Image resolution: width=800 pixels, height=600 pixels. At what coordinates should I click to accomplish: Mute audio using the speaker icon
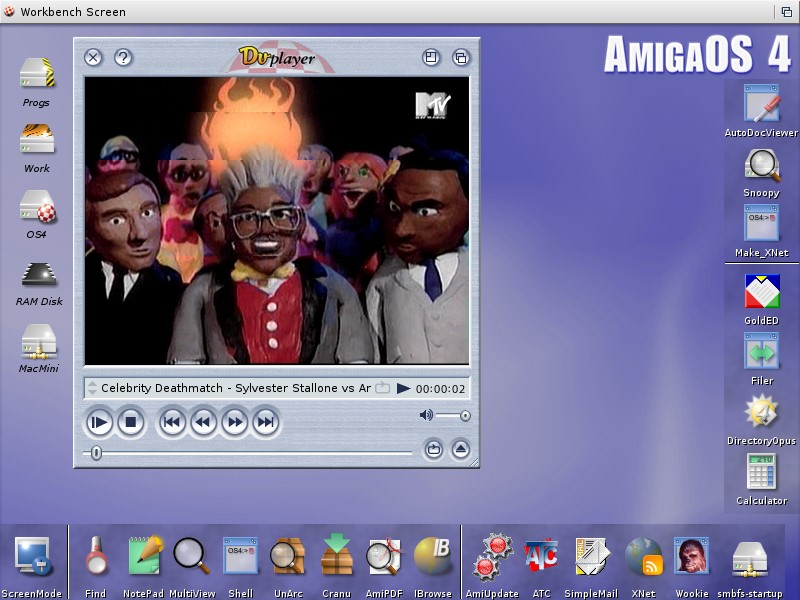click(x=426, y=415)
